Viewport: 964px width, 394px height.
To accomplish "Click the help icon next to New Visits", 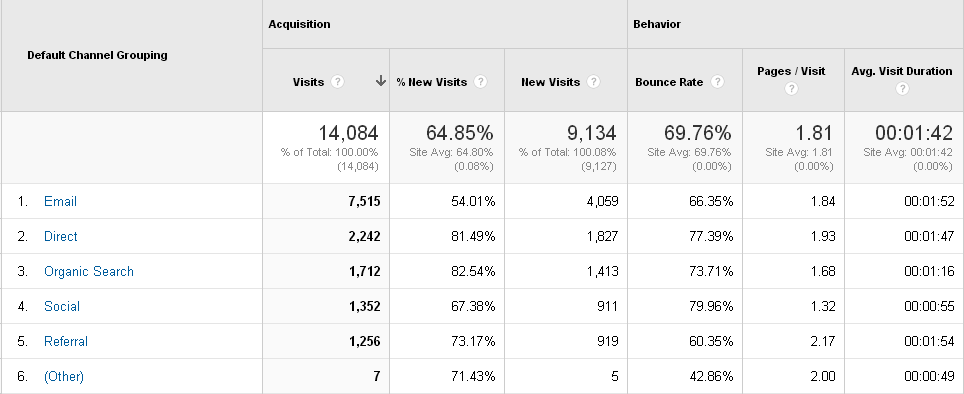I will (593, 82).
